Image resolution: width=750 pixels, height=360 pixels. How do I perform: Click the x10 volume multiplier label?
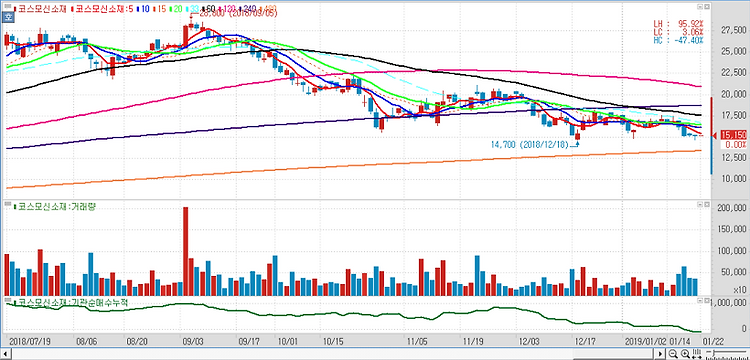(x=739, y=290)
